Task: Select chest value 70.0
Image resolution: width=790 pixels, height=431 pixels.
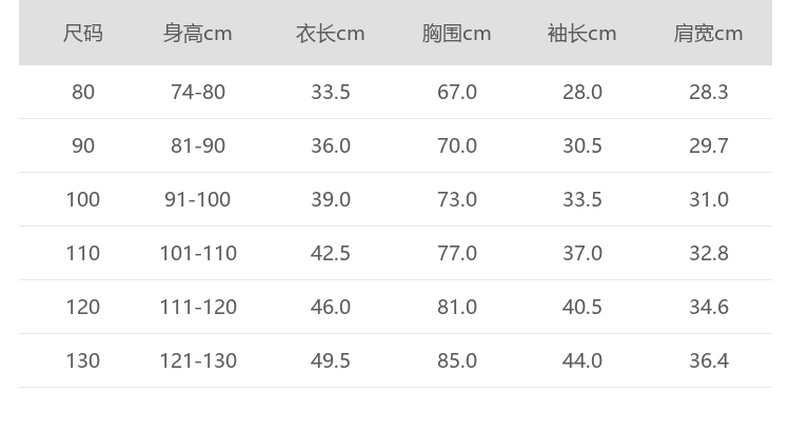Action: [x=457, y=146]
